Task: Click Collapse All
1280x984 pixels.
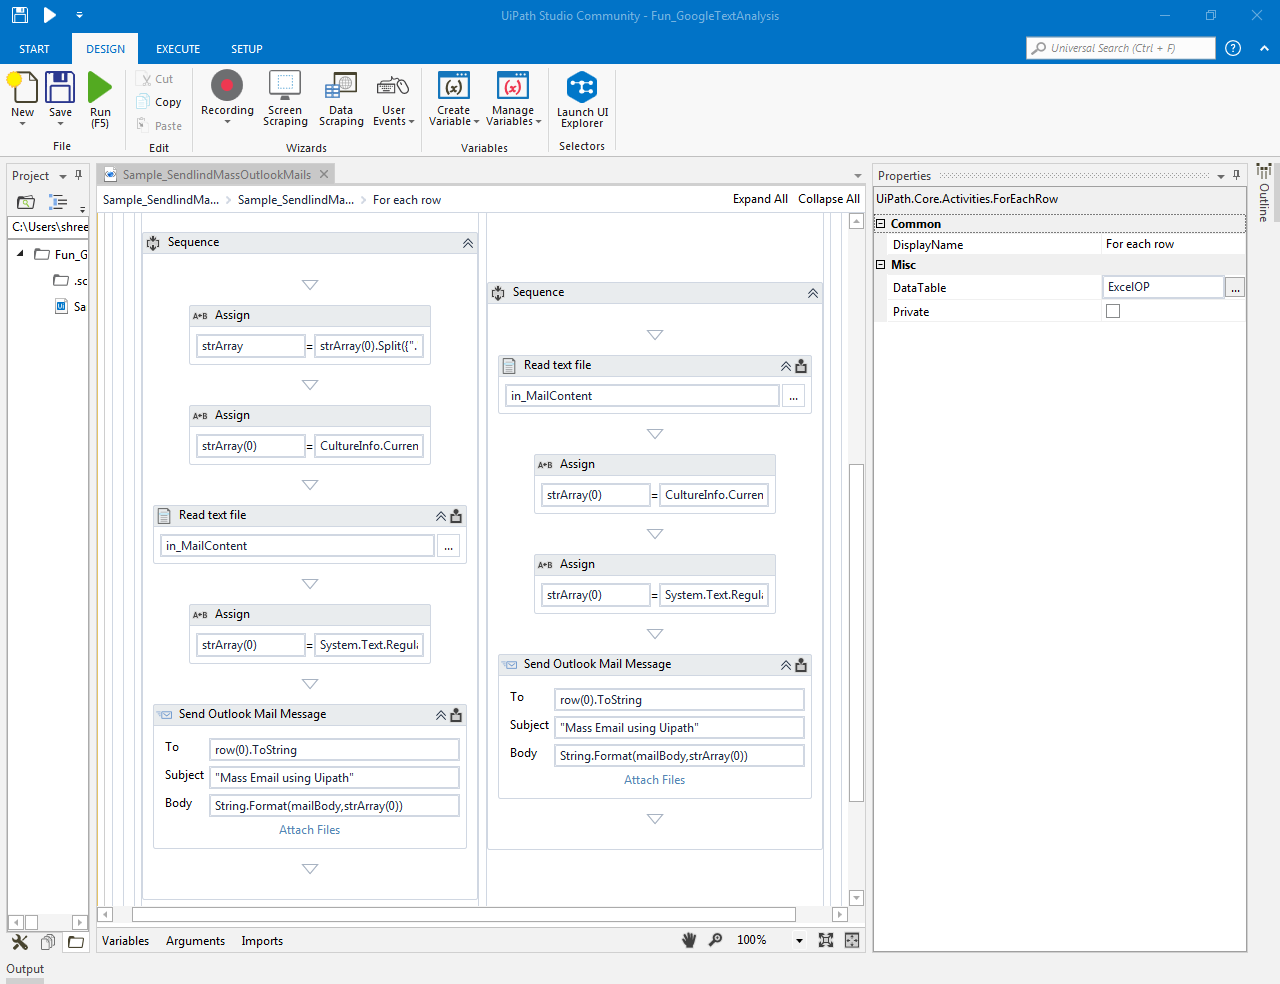Action: tap(829, 199)
